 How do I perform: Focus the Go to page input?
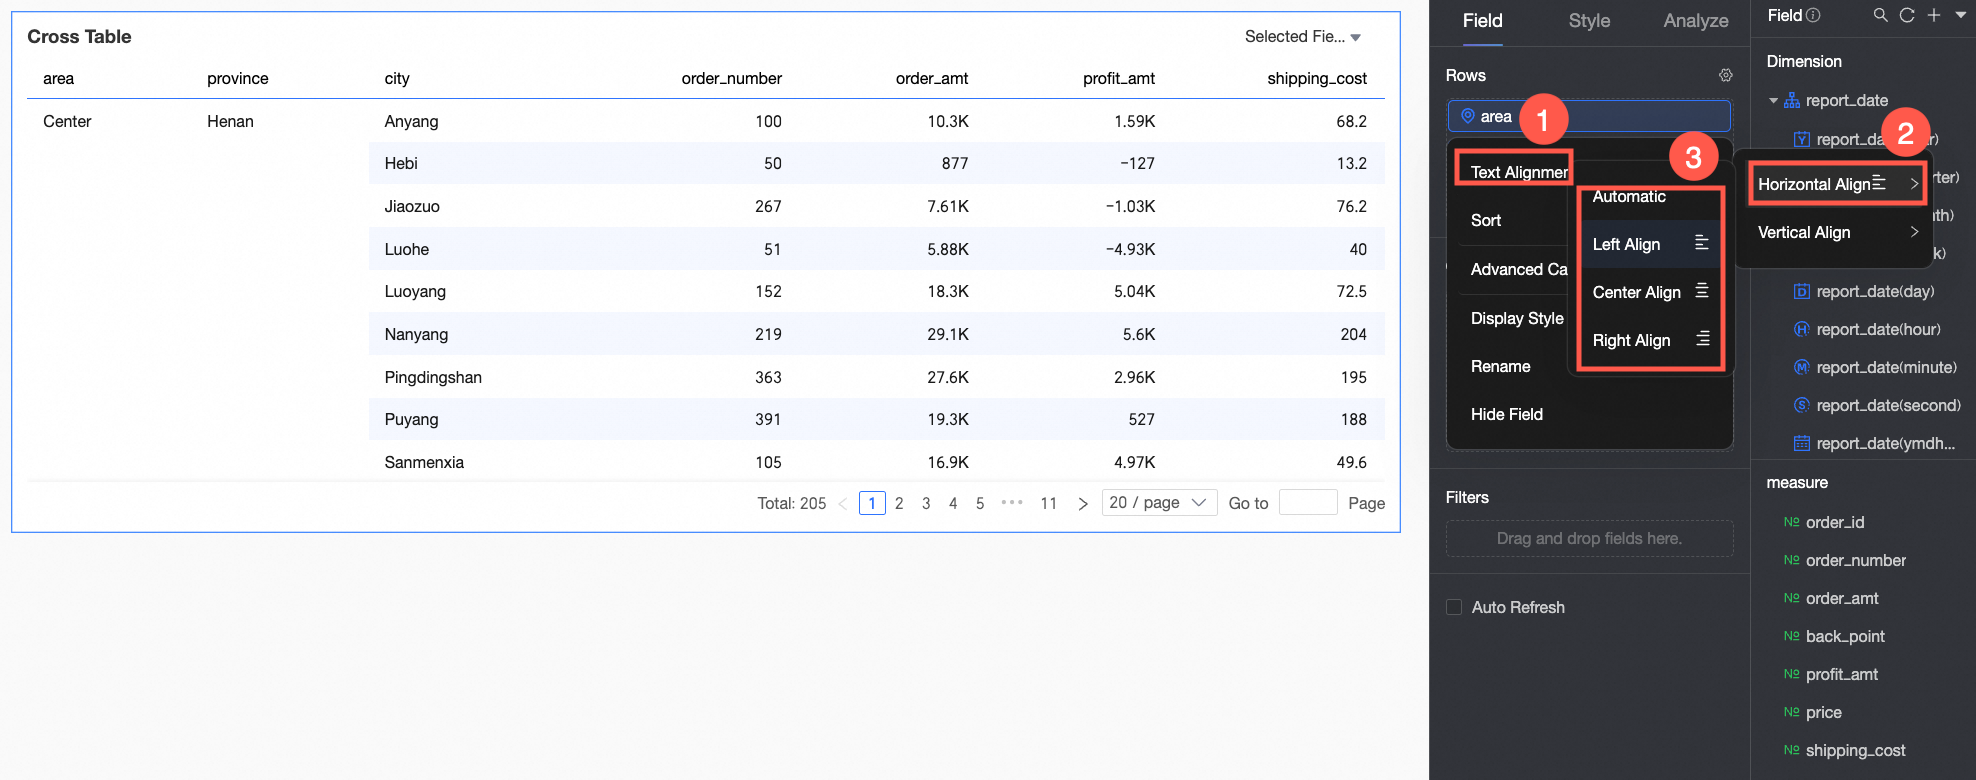(1308, 502)
